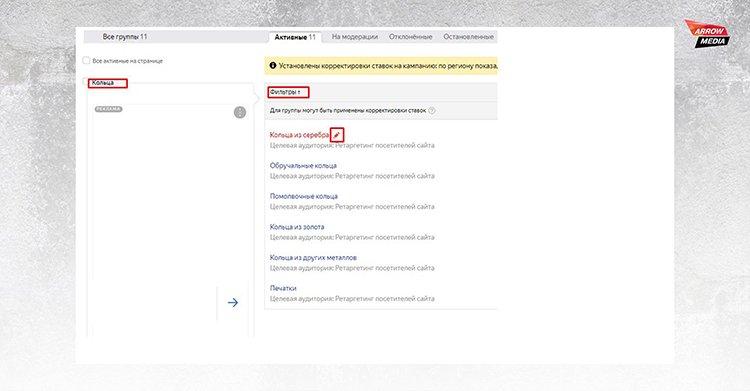This screenshot has width=750, height=391.
Task: Click the yellow «Установлены корректировки ставок» notice text
Action: point(388,66)
